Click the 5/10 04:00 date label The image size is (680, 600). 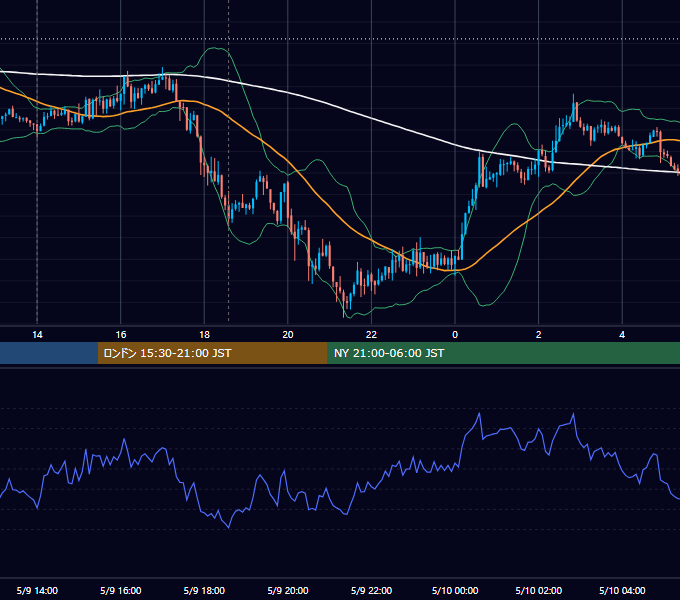pyautogui.click(x=622, y=590)
